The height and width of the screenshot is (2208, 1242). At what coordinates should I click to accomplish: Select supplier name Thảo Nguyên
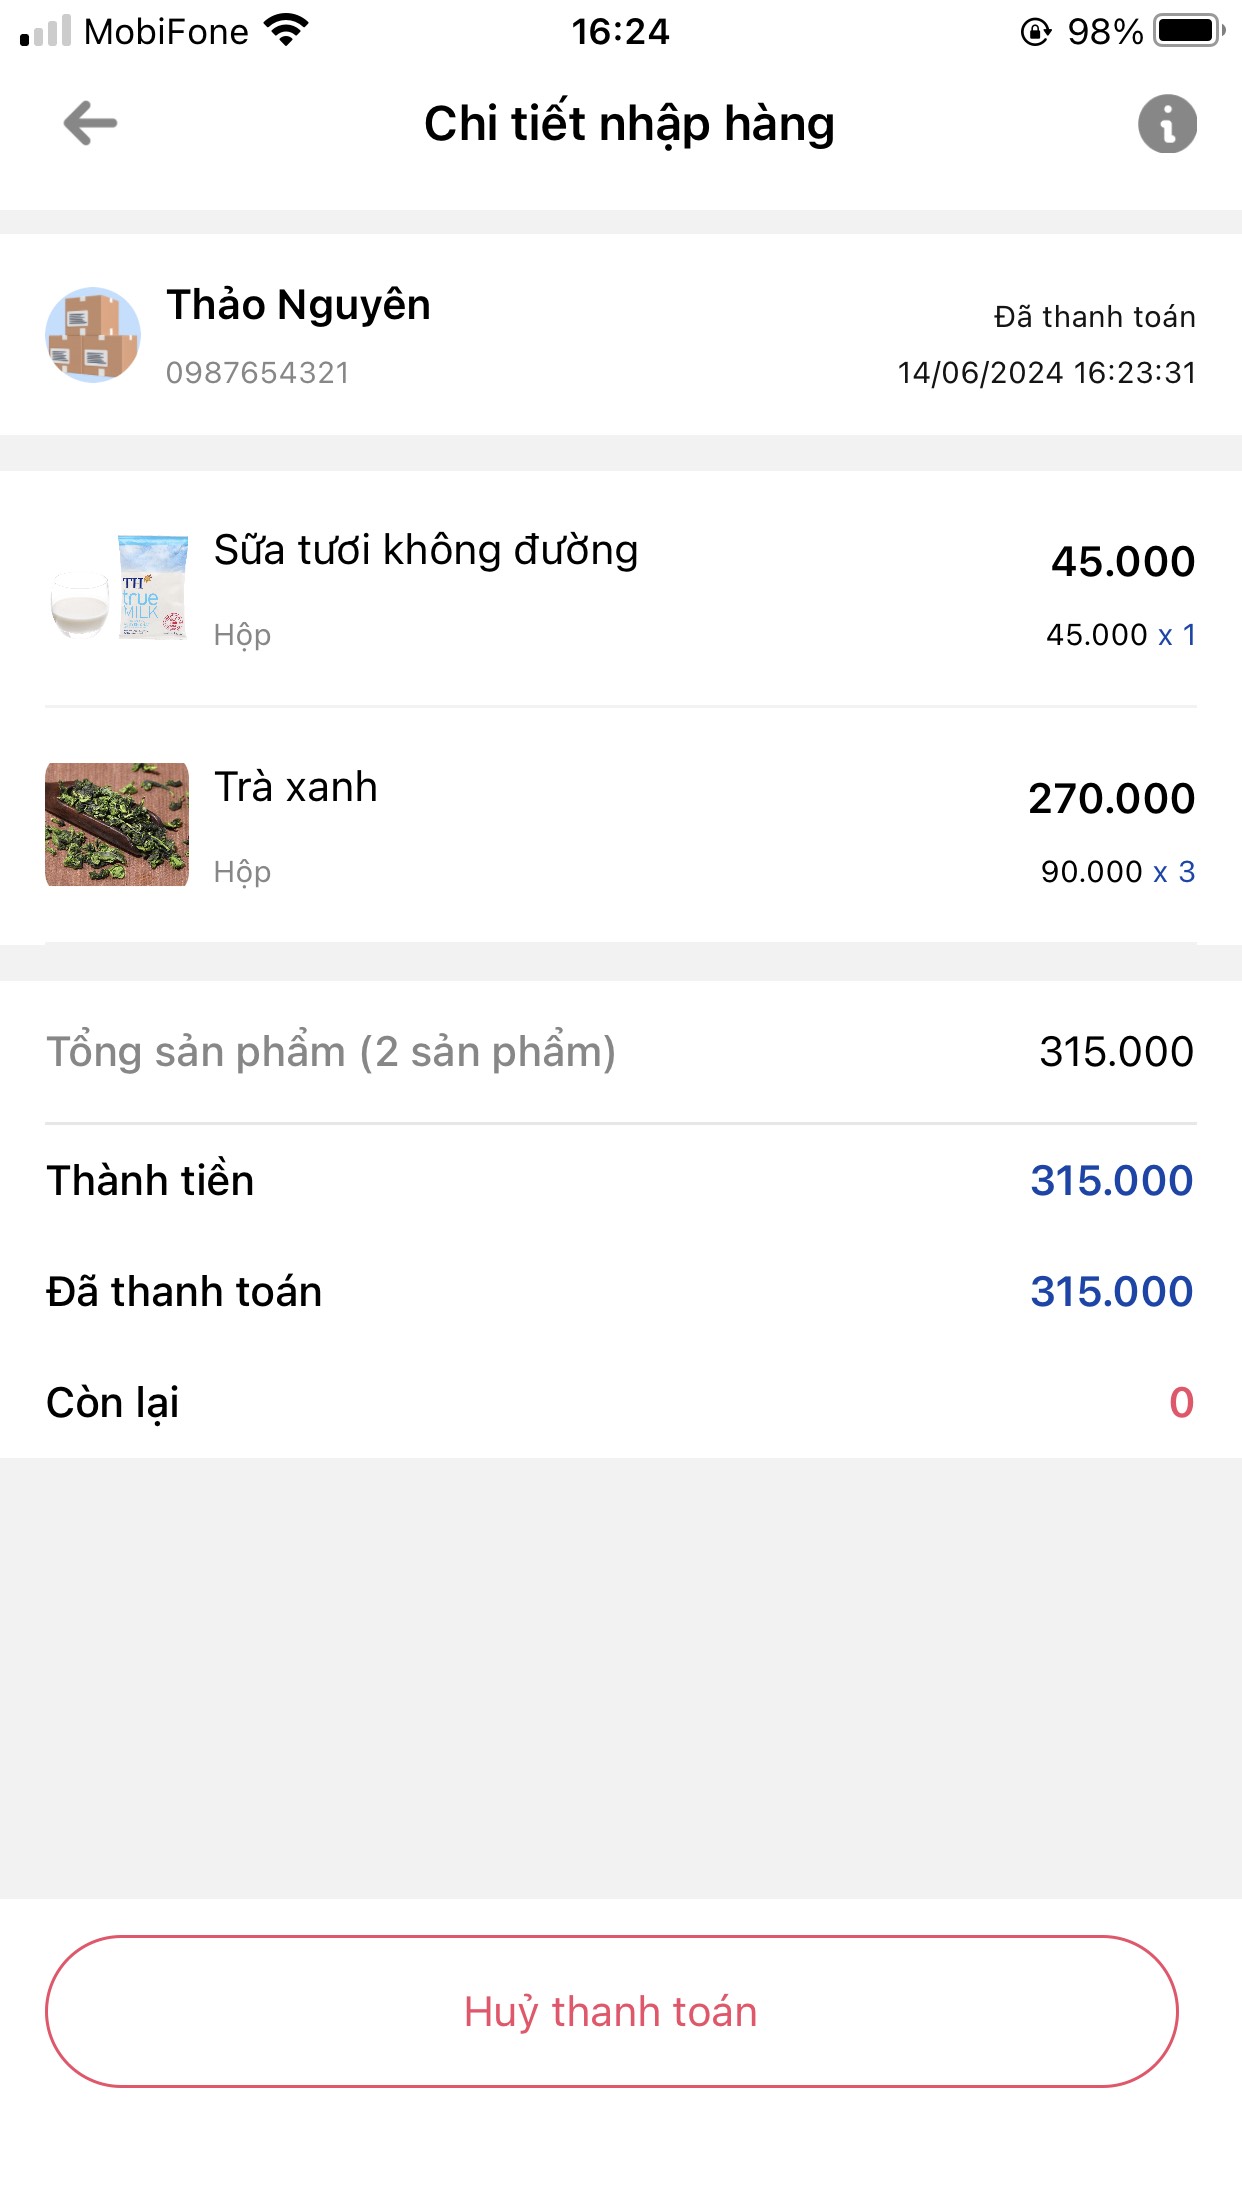tap(298, 305)
